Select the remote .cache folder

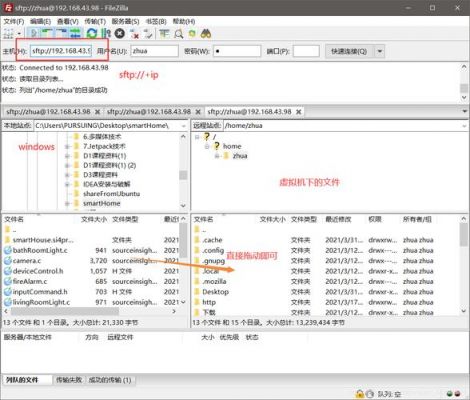[212, 240]
